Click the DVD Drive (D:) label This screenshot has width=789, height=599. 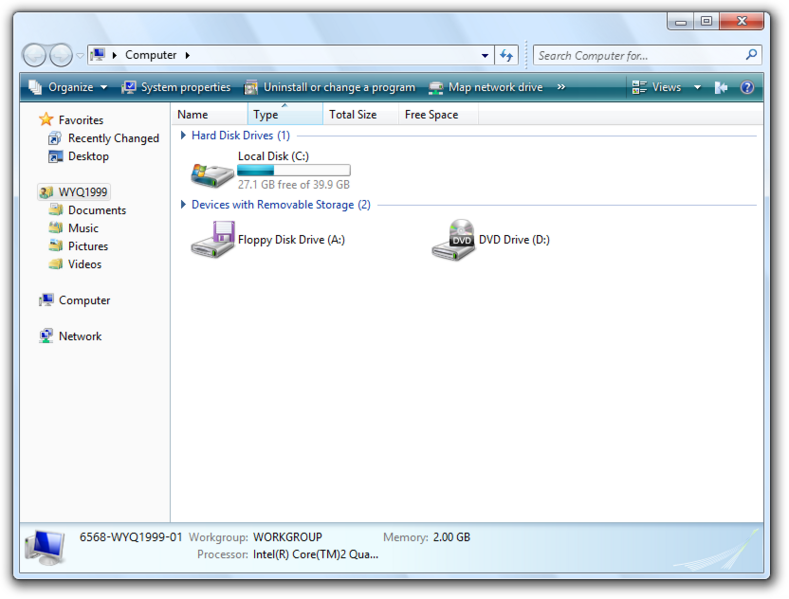tap(514, 240)
